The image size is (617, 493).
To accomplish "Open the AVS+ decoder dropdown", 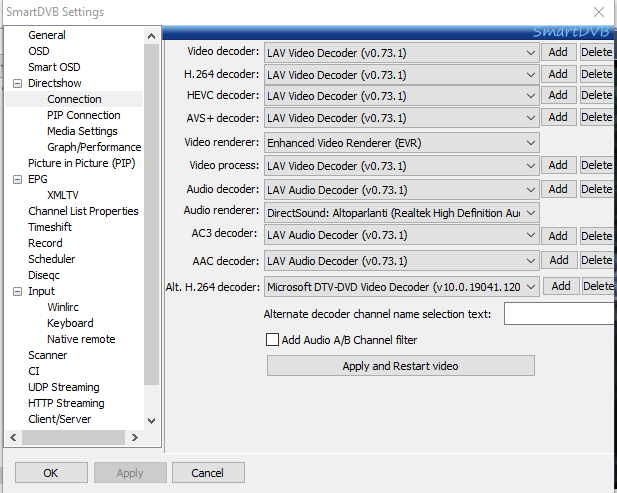I will pos(401,118).
